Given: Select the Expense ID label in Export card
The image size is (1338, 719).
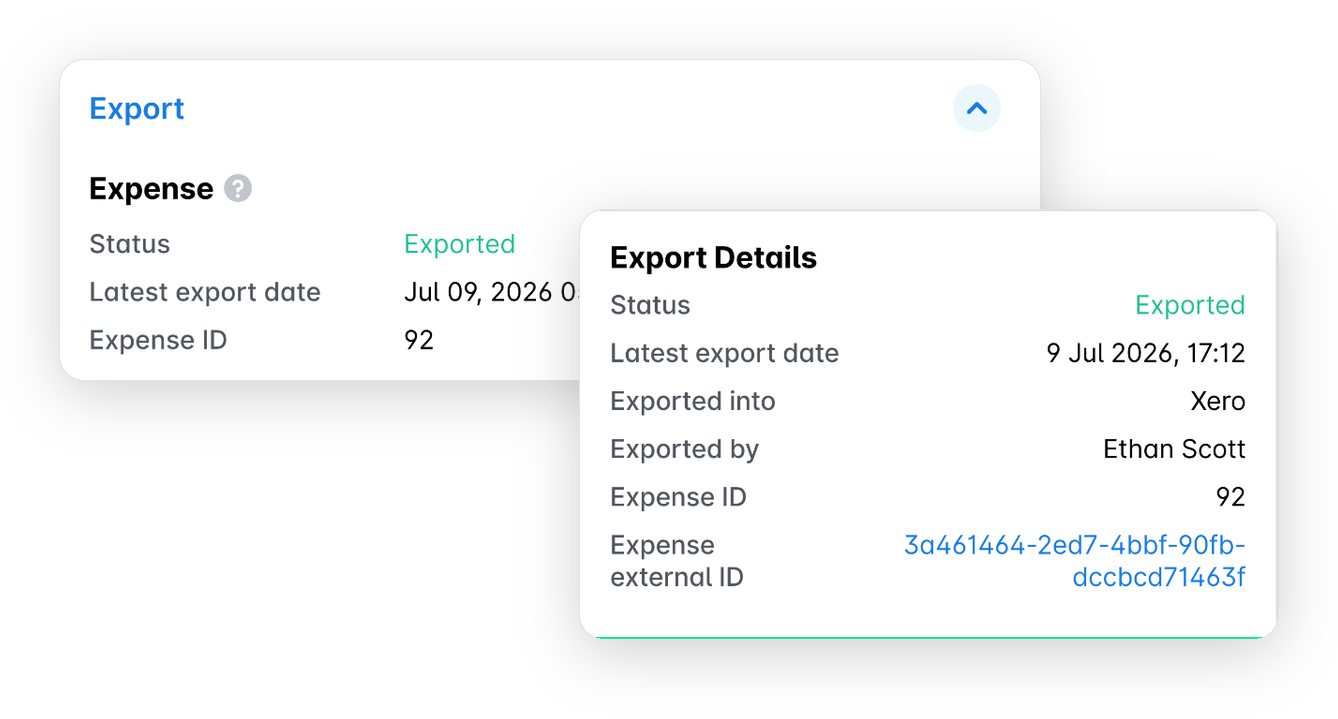Looking at the screenshot, I should tap(158, 340).
